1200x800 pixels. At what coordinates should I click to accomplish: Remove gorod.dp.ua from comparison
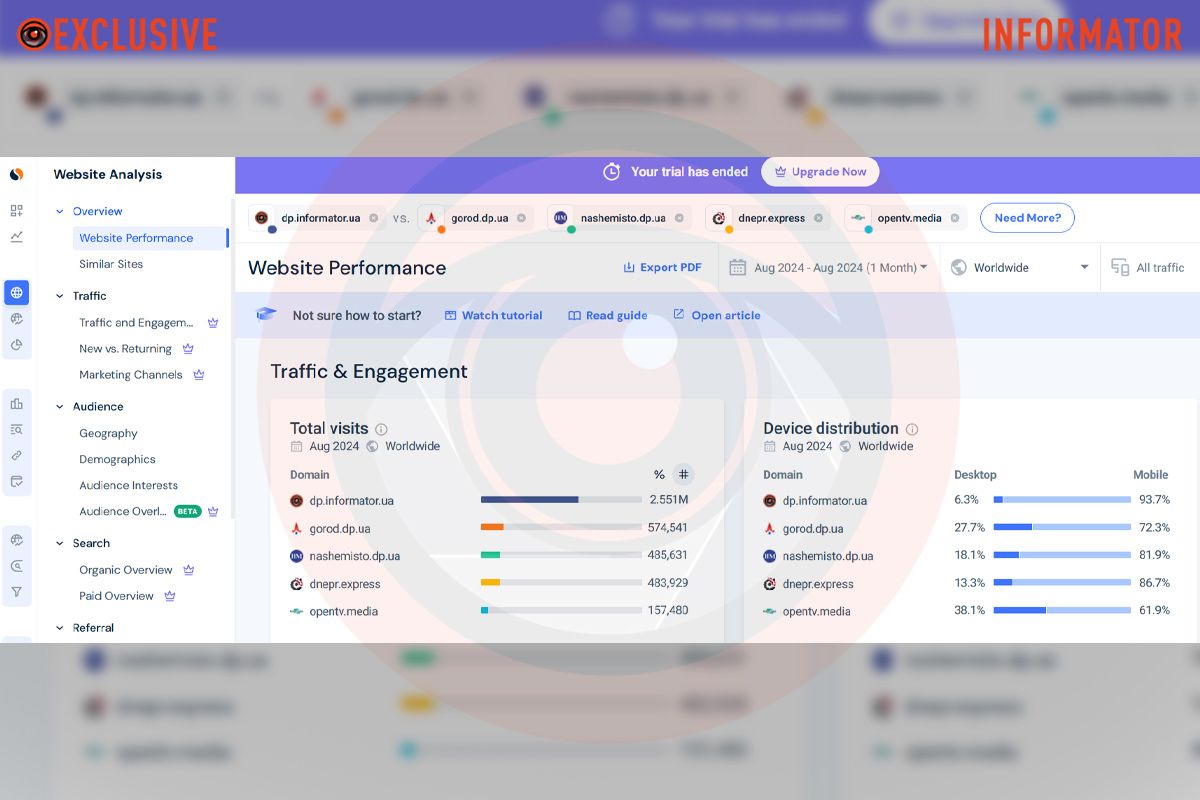(521, 218)
